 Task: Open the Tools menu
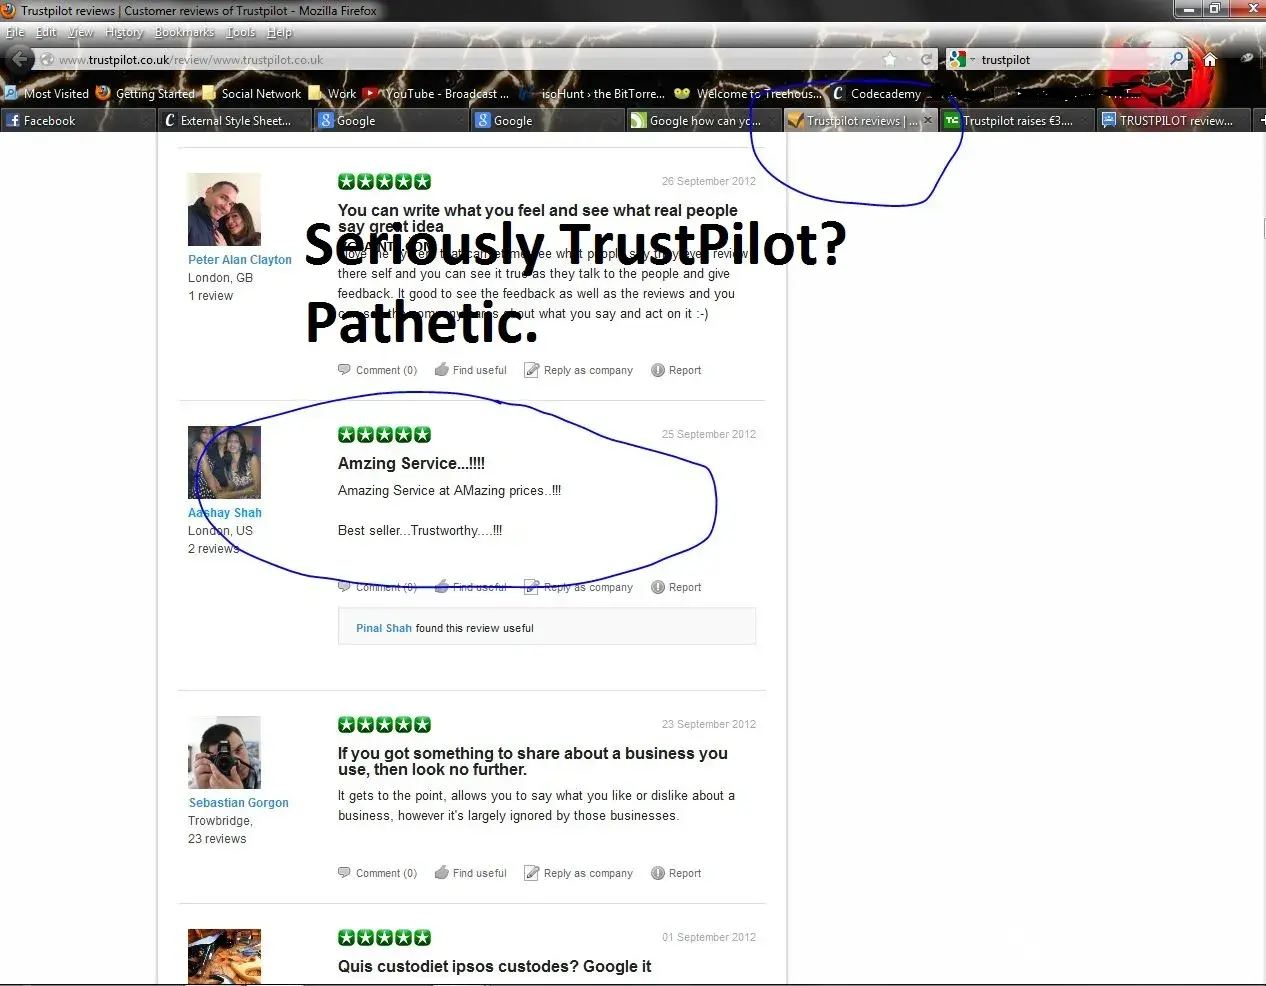pyautogui.click(x=241, y=32)
